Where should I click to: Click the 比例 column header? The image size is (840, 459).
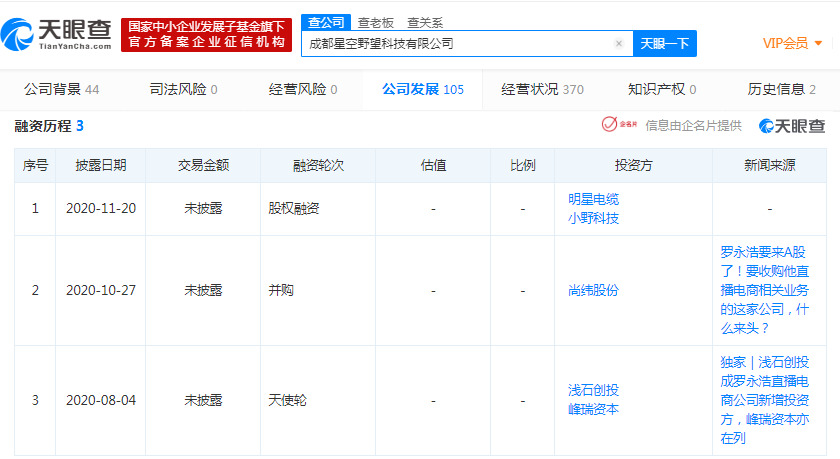coord(522,165)
